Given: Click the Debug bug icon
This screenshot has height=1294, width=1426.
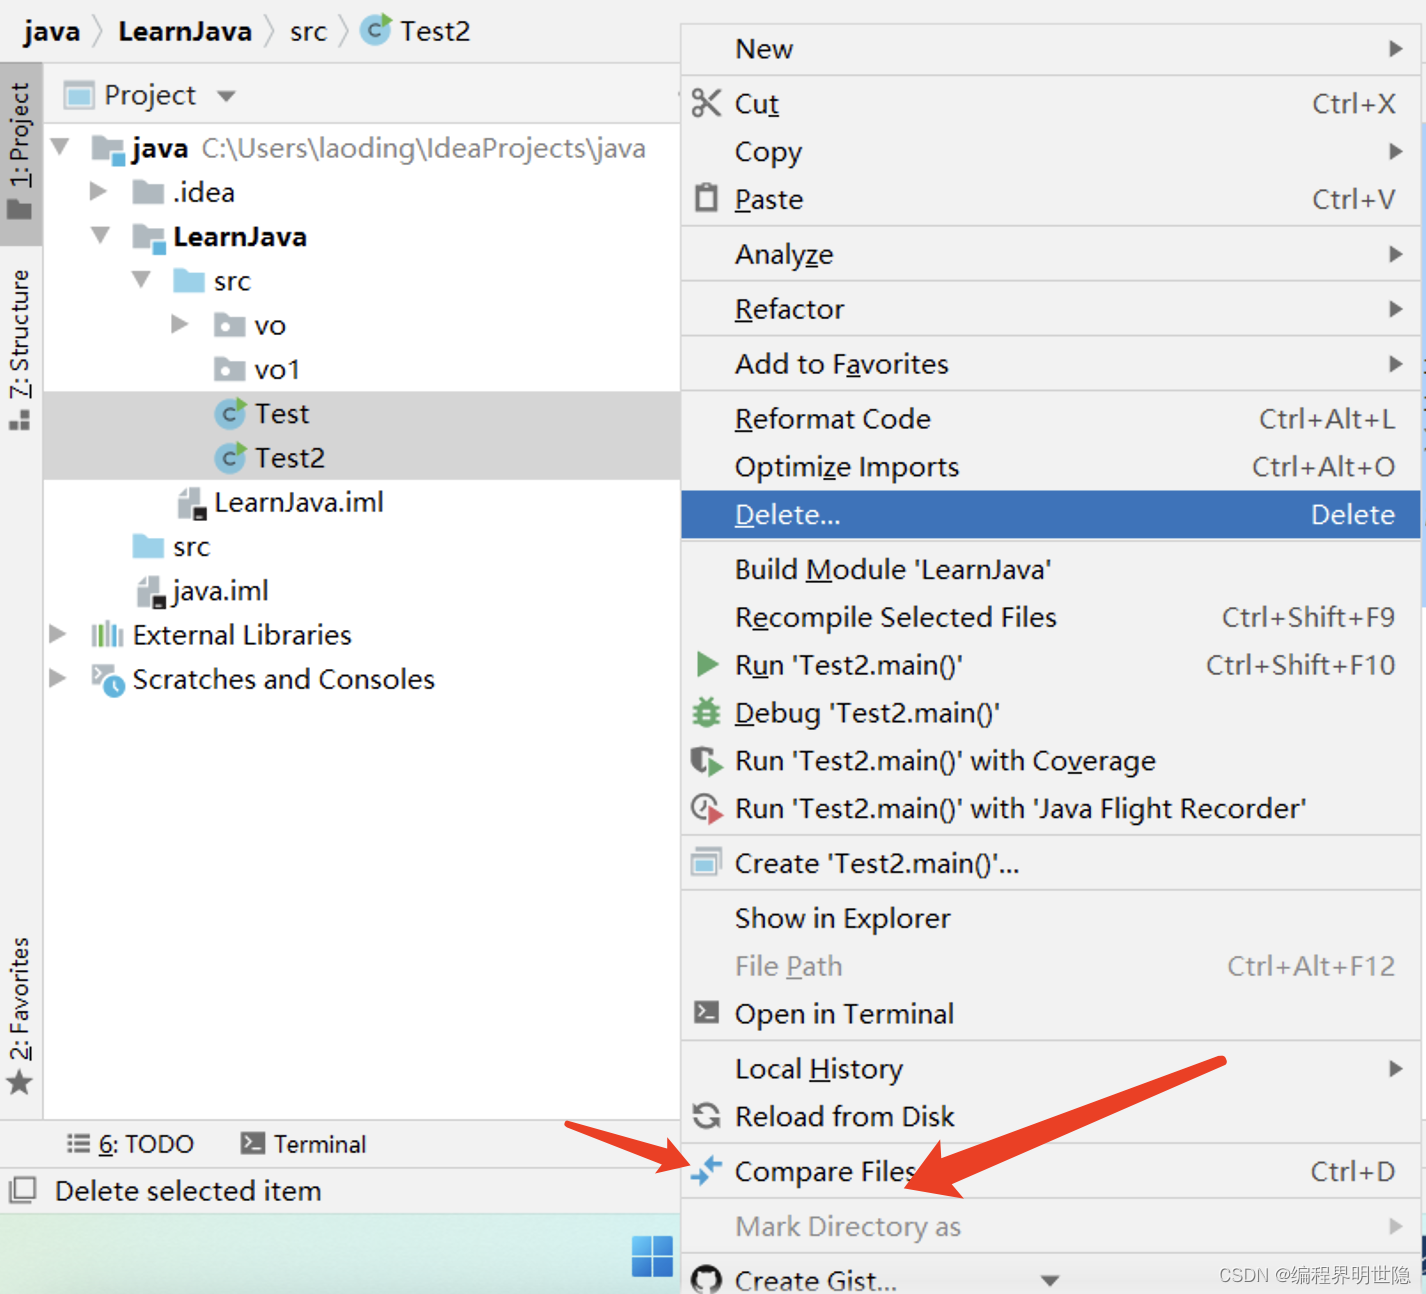Looking at the screenshot, I should [x=706, y=712].
